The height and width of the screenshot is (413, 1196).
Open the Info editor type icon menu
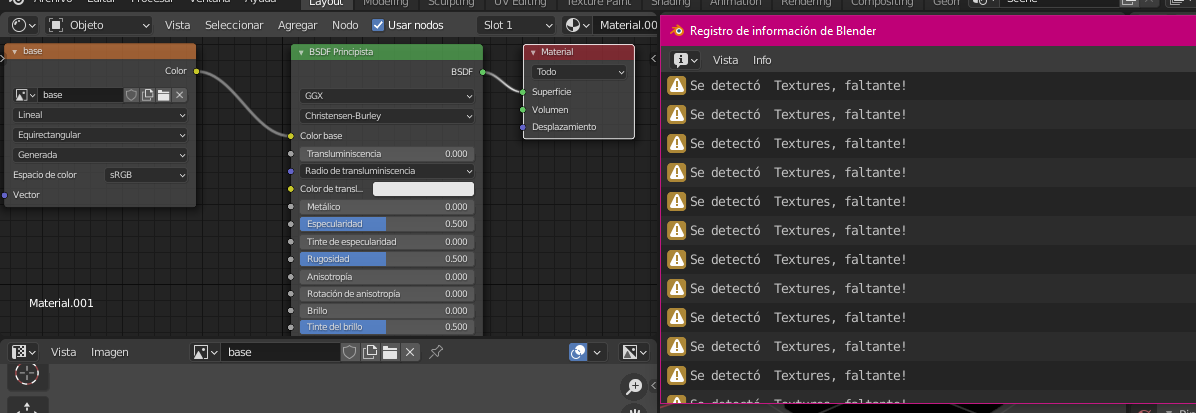pyautogui.click(x=685, y=60)
